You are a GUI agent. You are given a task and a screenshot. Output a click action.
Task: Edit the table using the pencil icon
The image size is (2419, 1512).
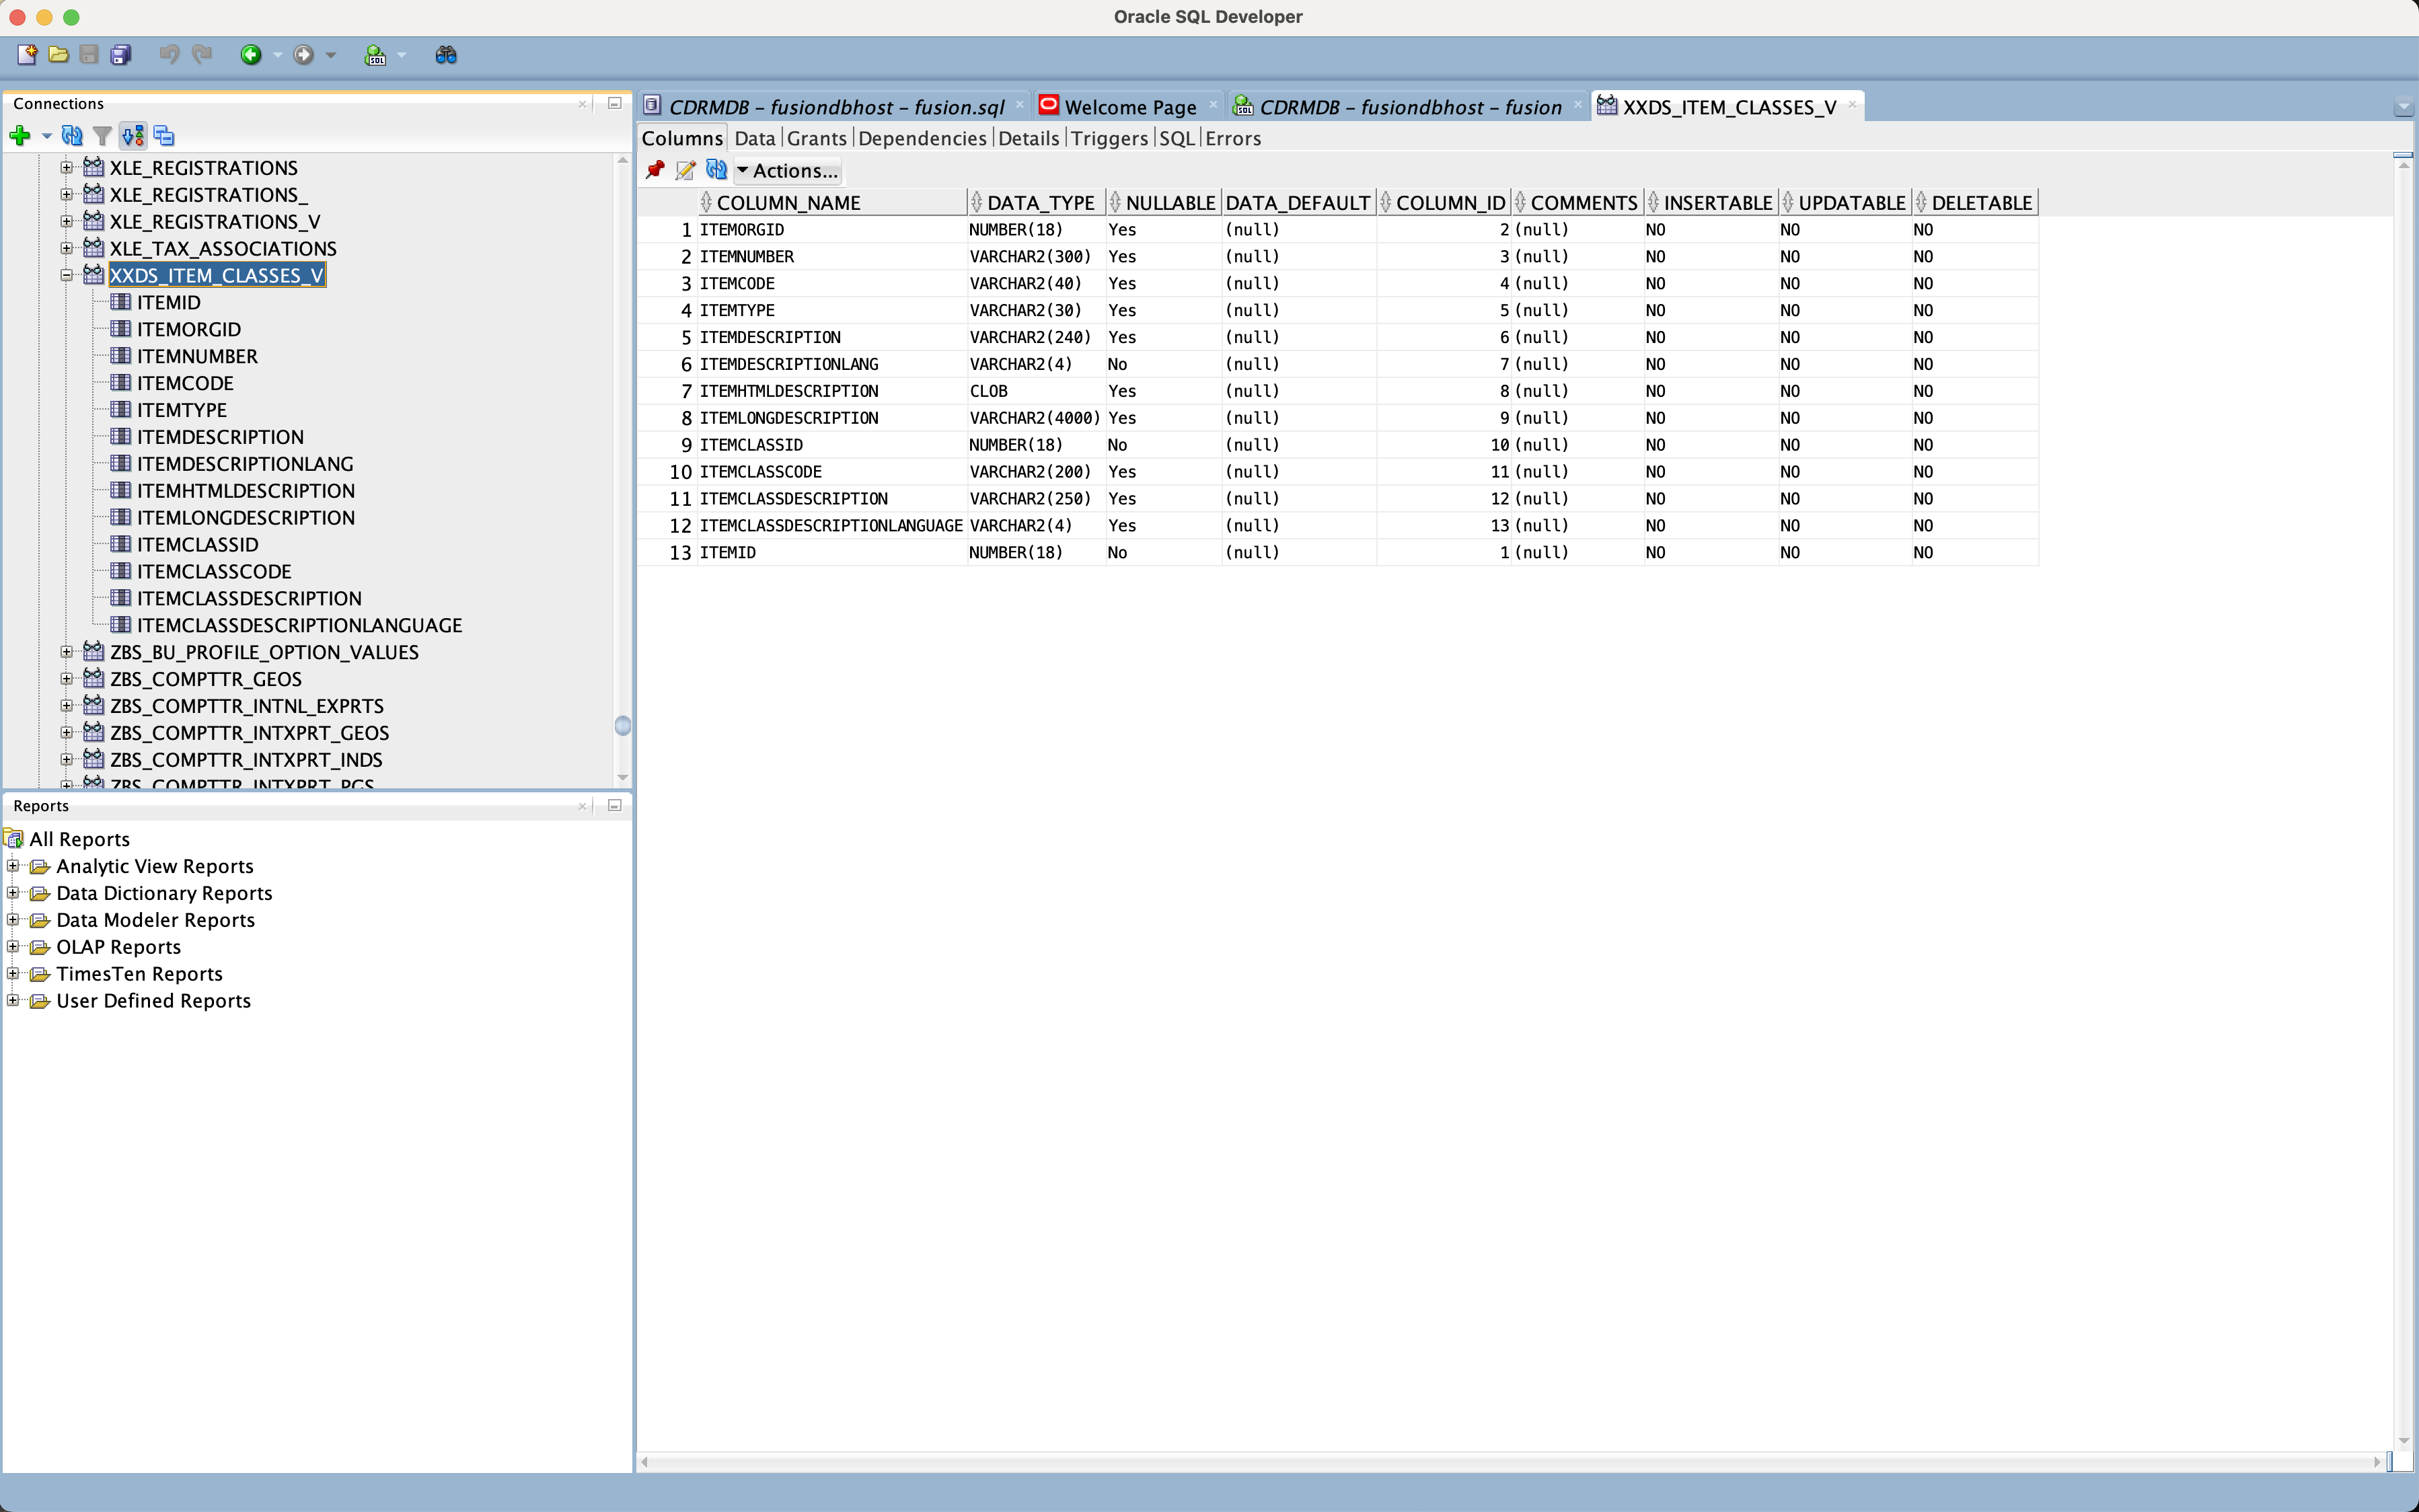pos(685,170)
